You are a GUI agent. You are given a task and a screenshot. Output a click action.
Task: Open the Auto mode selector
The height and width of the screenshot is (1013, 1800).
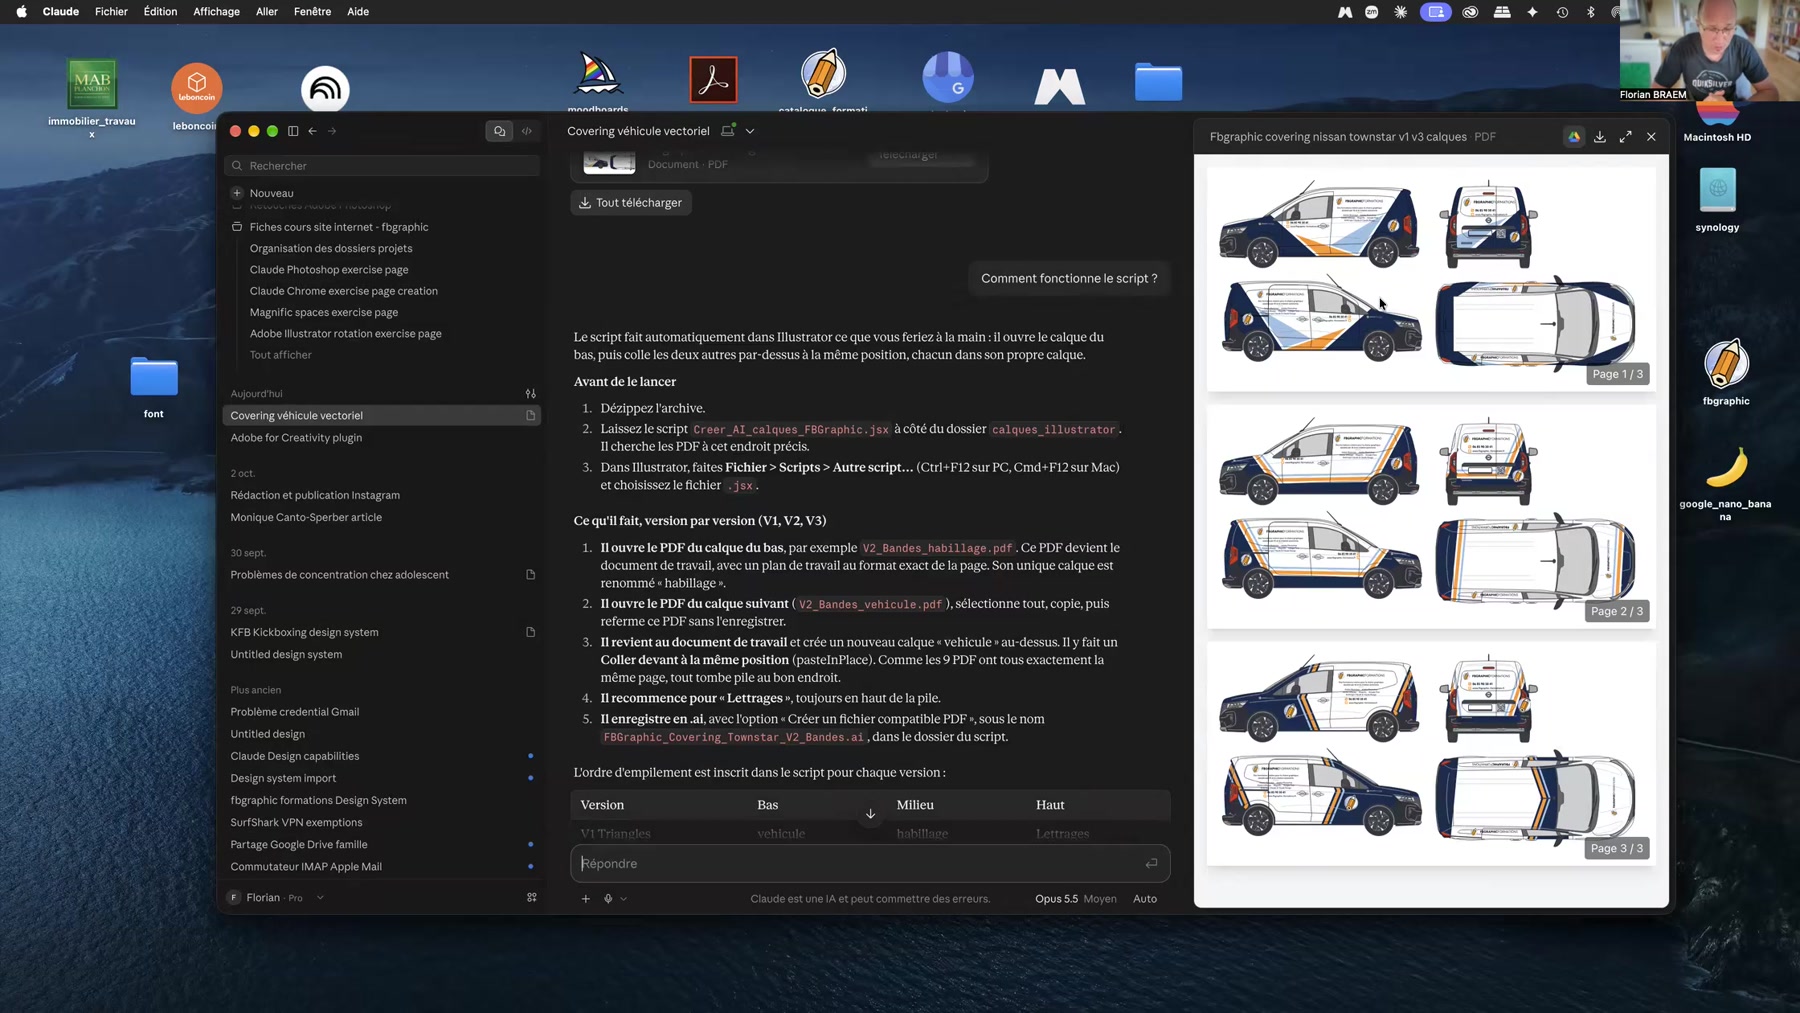tap(1145, 899)
